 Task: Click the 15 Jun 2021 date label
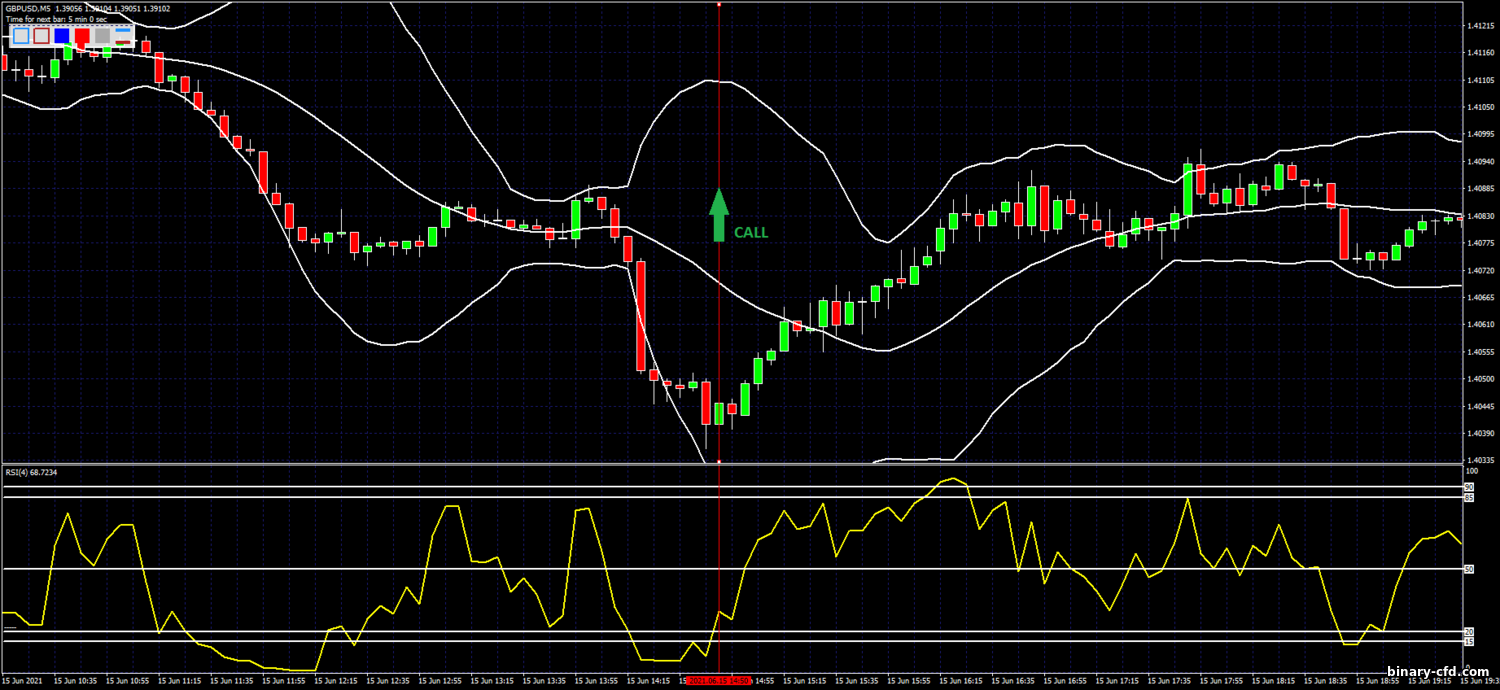pos(22,681)
